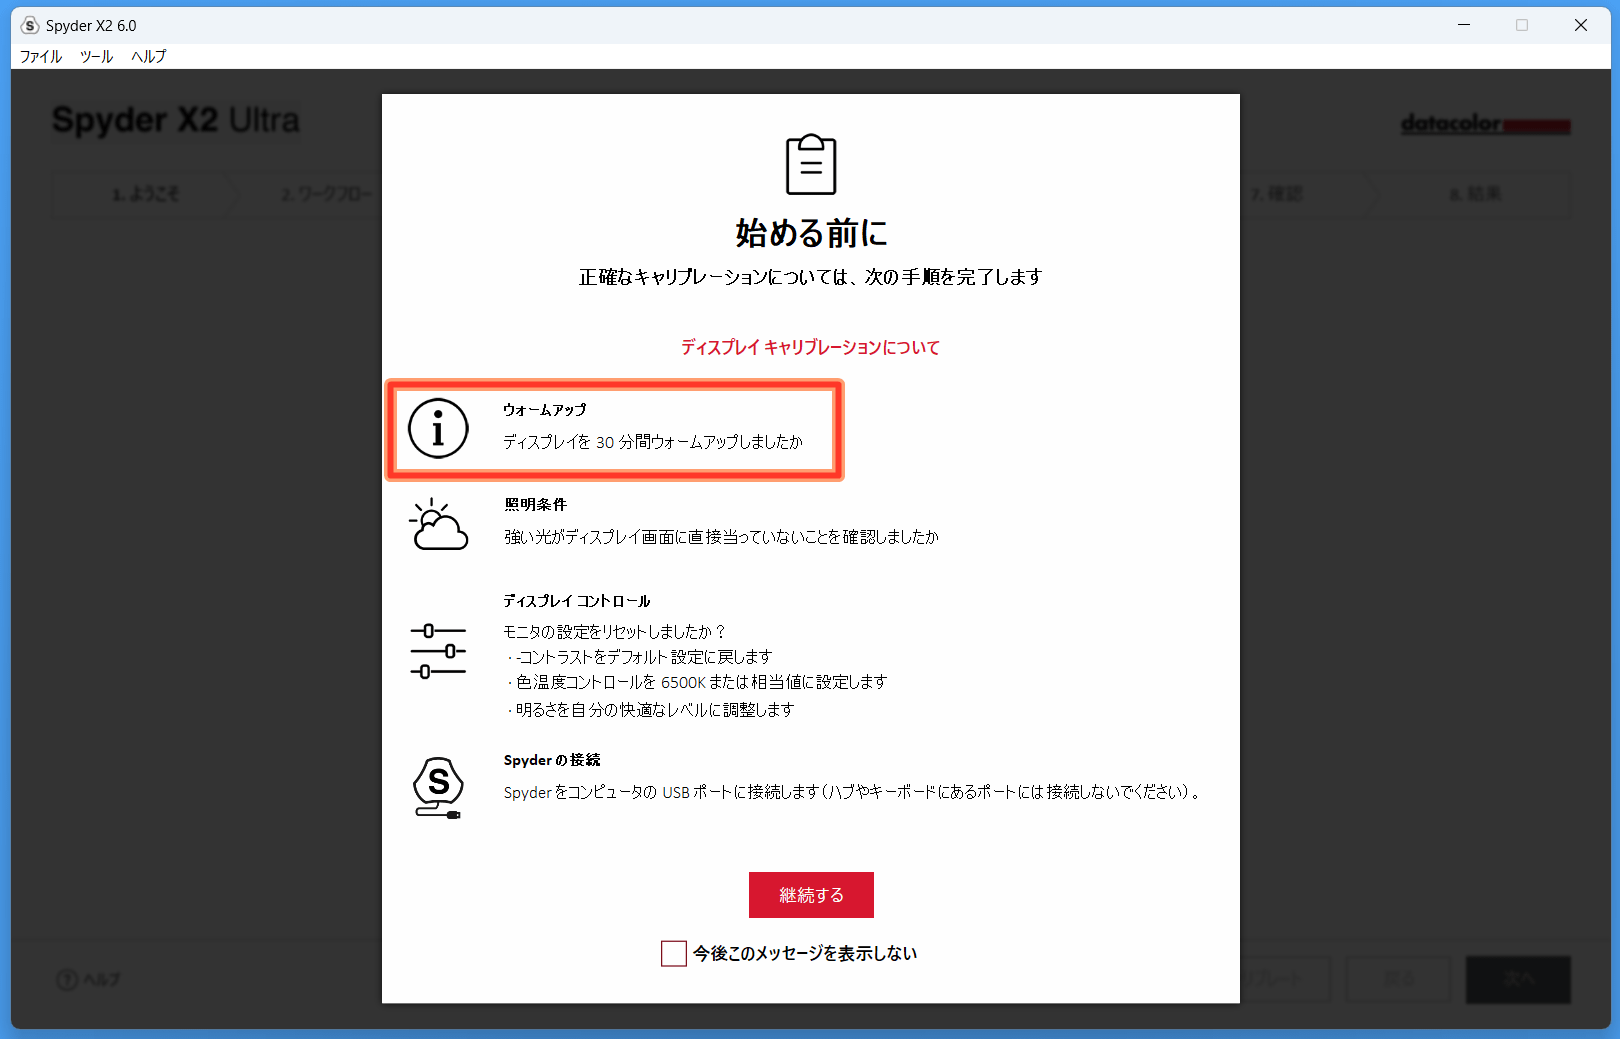Click the Spyder app icon in title bar
Image resolution: width=1620 pixels, height=1039 pixels.
[x=30, y=25]
